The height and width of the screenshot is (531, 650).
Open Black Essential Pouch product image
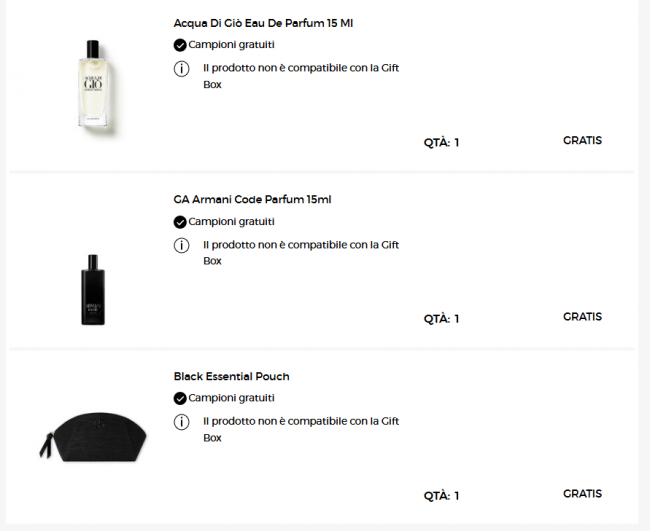tap(93, 436)
